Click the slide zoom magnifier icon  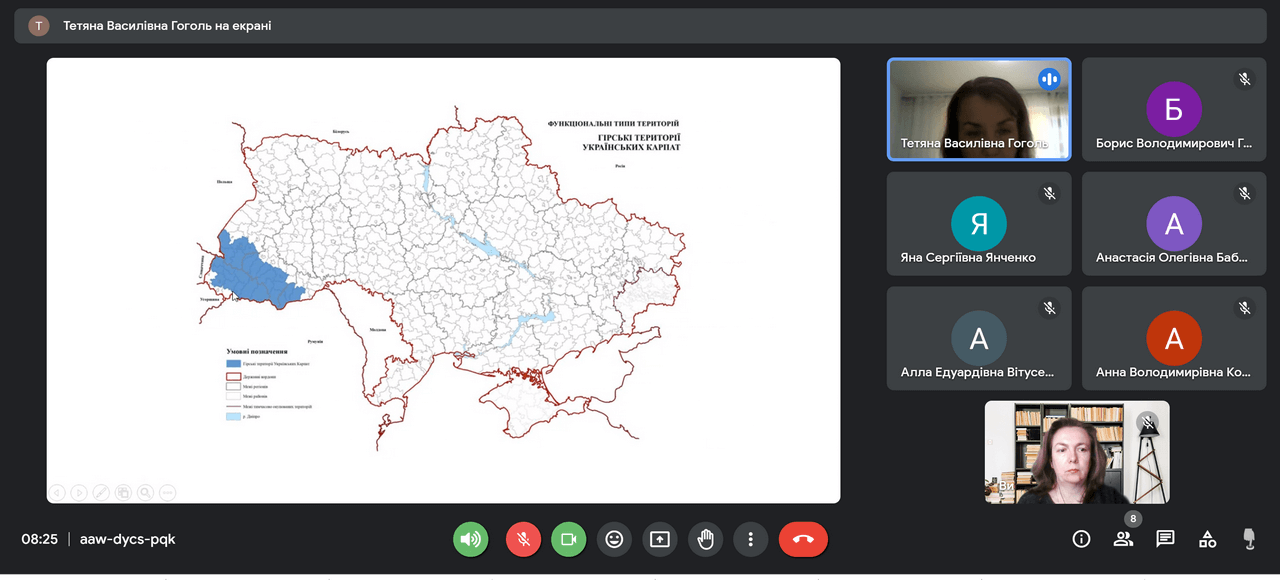click(x=145, y=492)
